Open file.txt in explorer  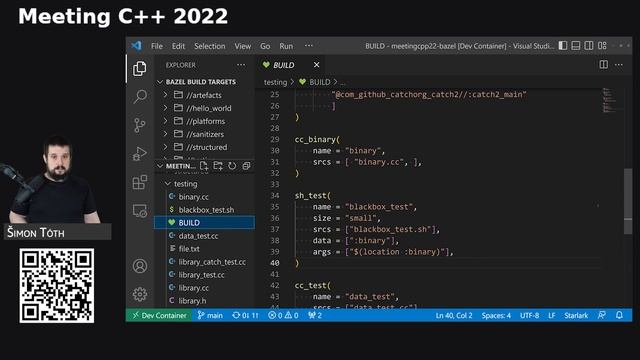[204, 249]
